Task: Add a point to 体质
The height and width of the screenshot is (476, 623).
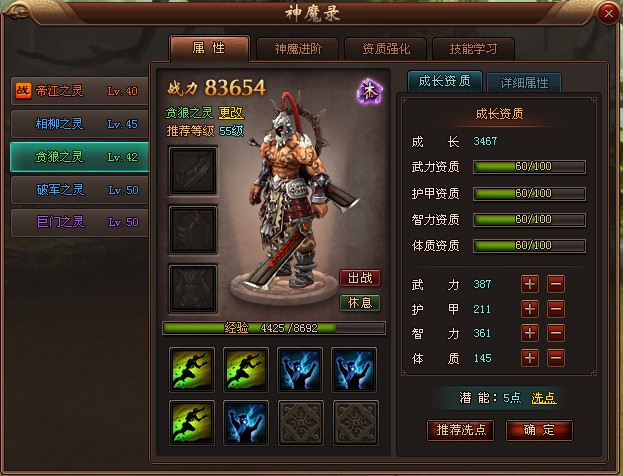Action: pos(530,358)
